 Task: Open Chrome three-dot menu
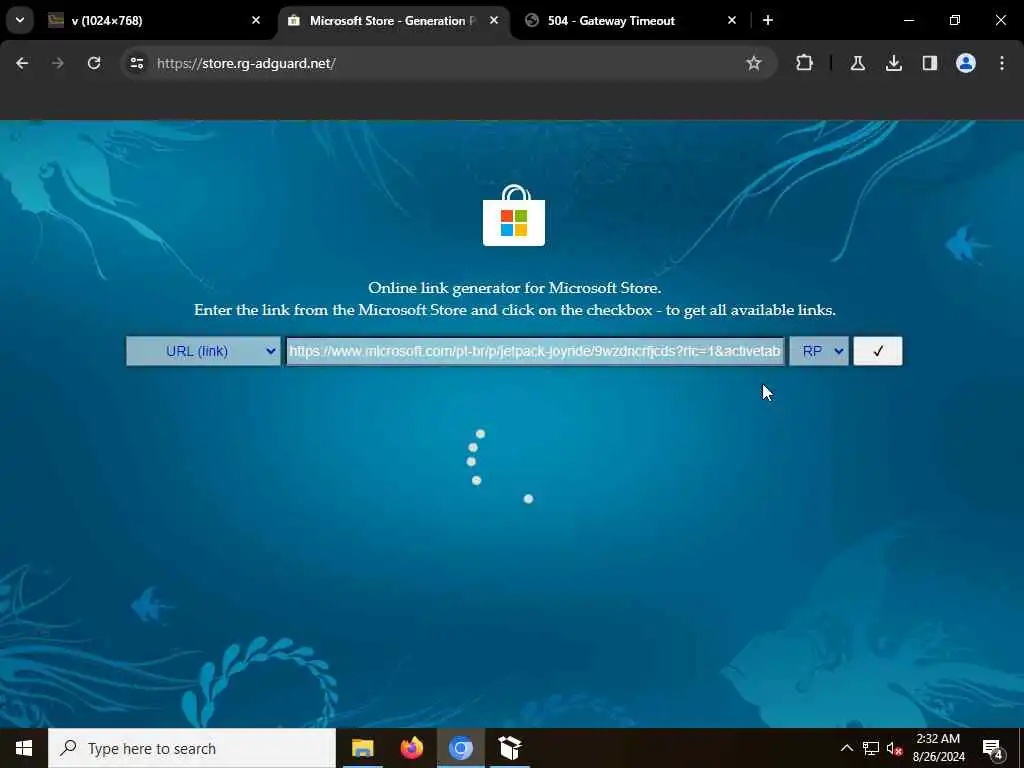click(1002, 63)
